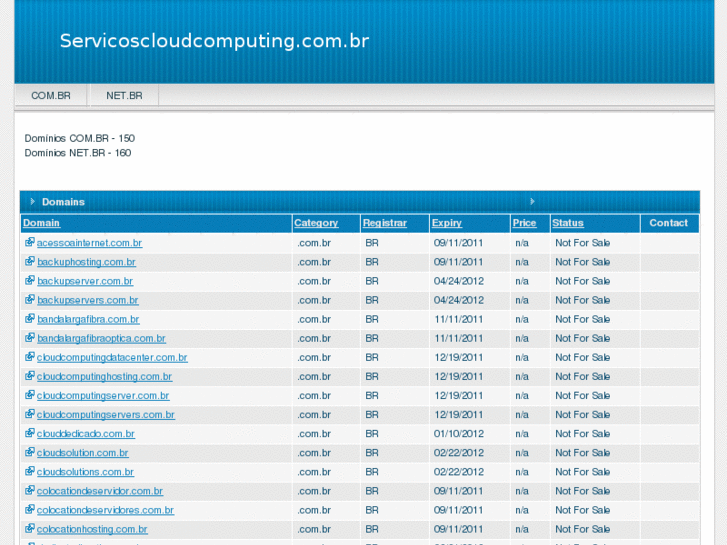Click Not For Sale status of acessoainternet.com.br
The width and height of the screenshot is (727, 545).
click(x=582, y=243)
